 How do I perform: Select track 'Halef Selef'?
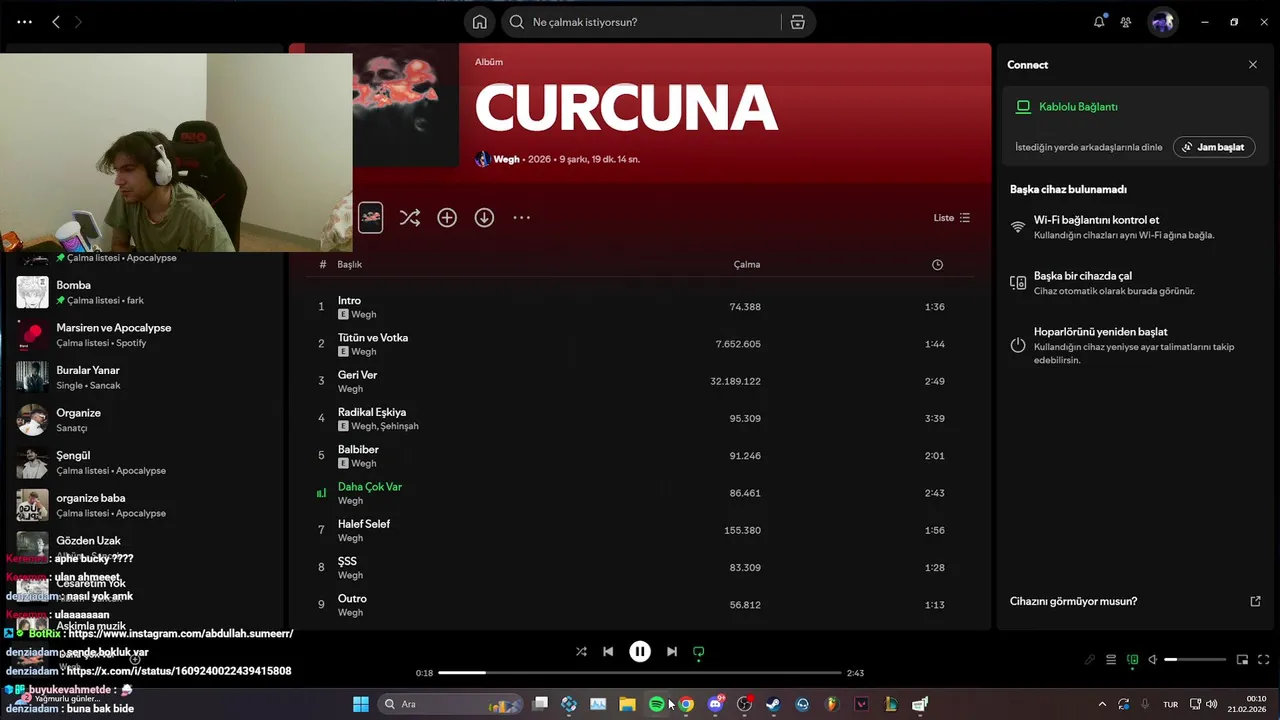363,523
